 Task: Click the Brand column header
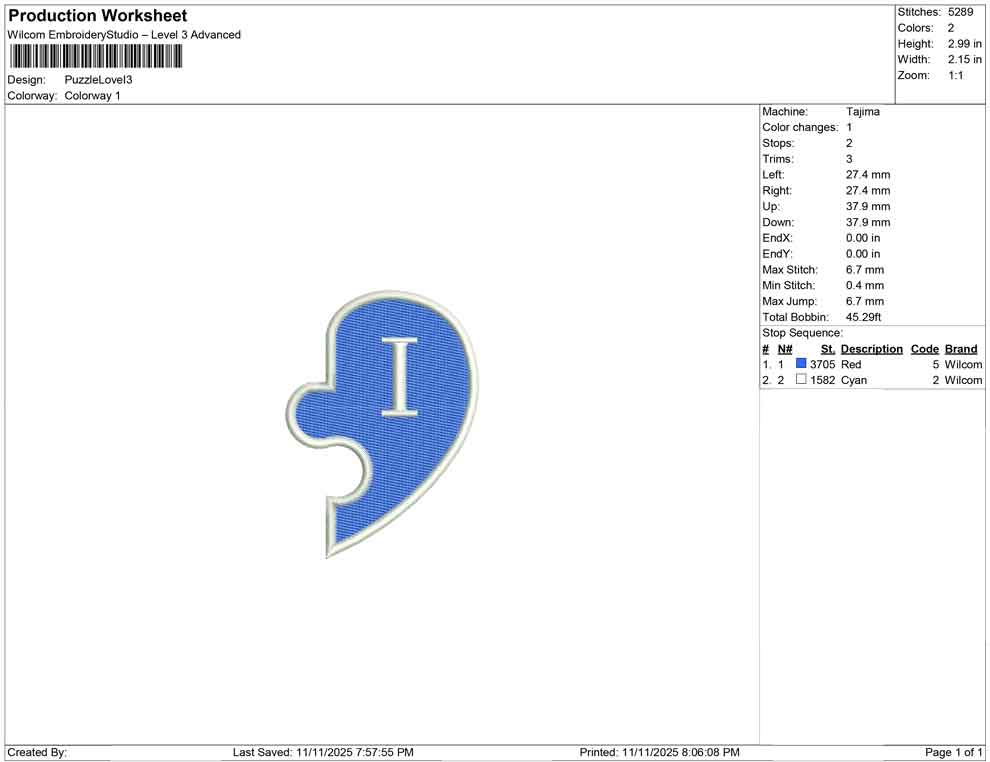click(961, 349)
